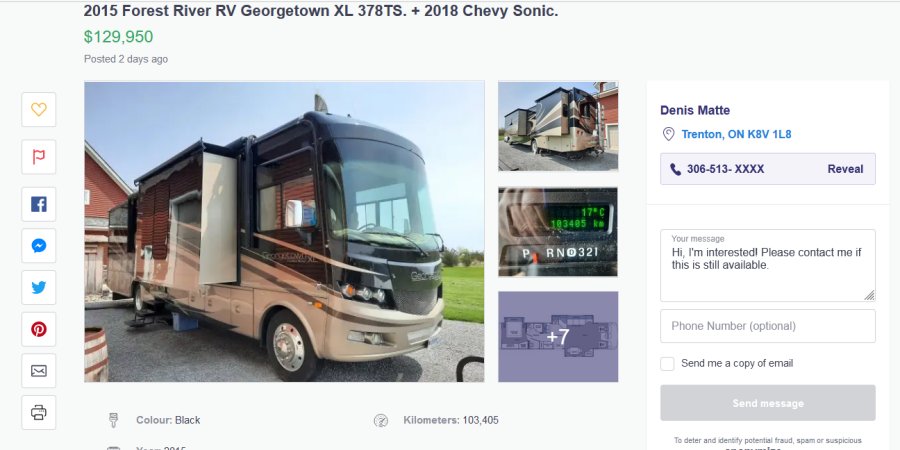Open the main RV photo
This screenshot has height=450, width=900.
[284, 232]
